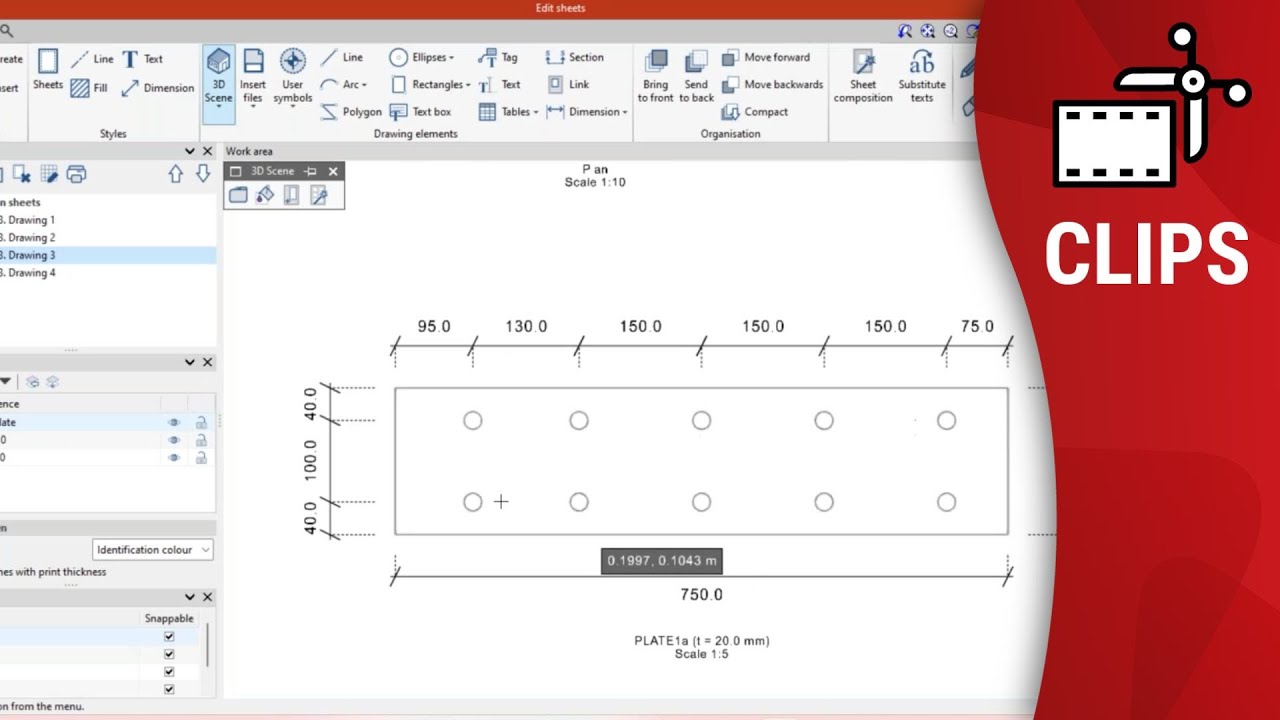Move sheet up with the up arrow
The image size is (1280, 720).
176,174
